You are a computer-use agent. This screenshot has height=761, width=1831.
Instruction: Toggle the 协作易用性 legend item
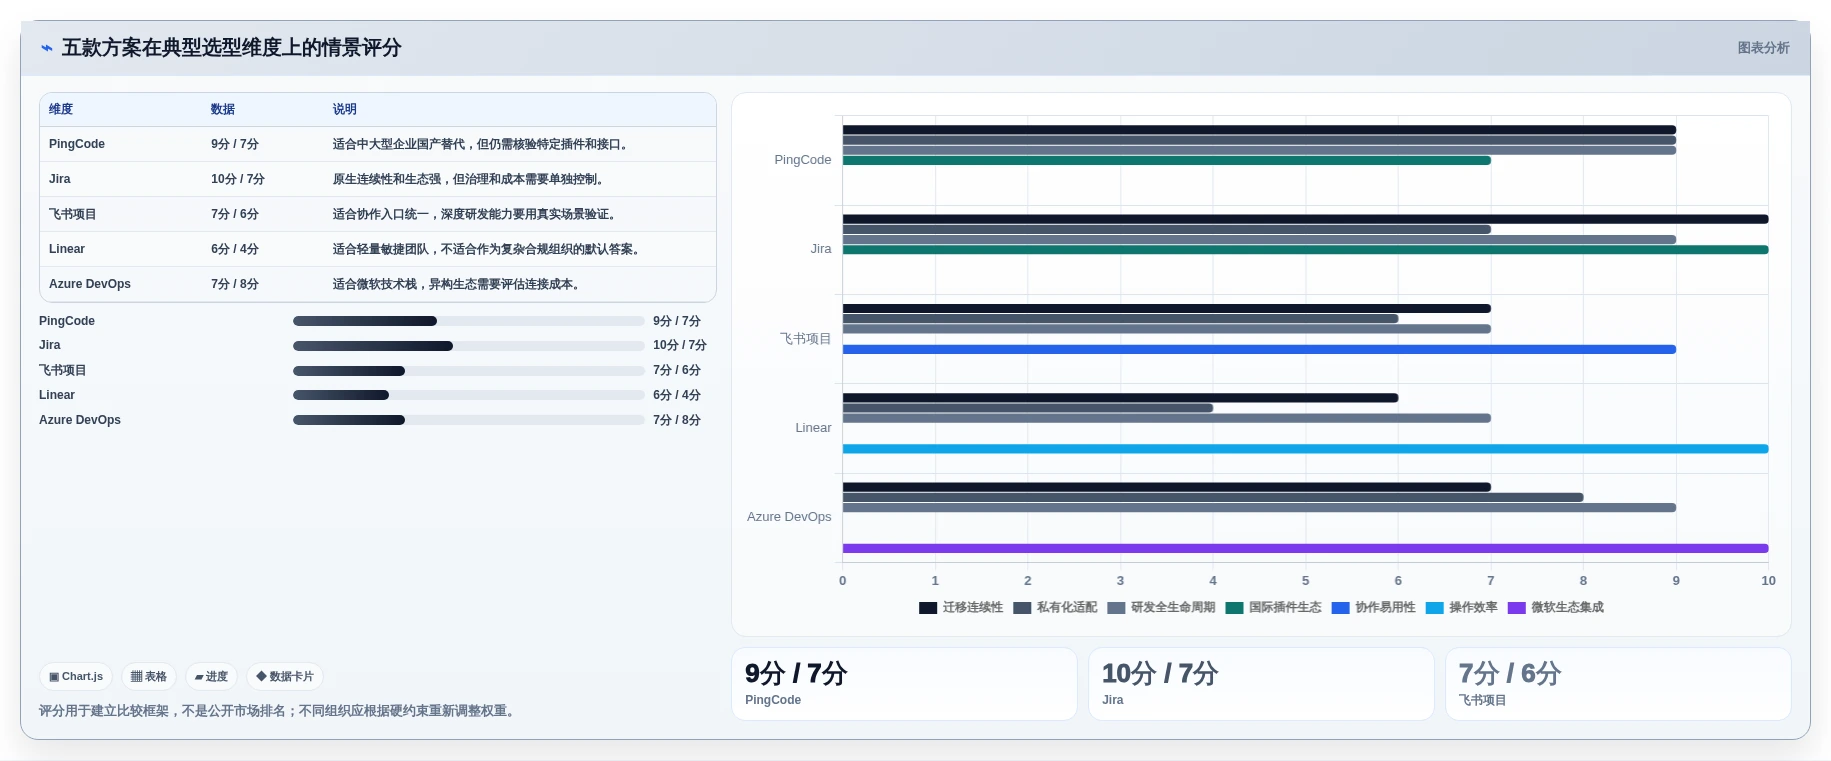click(1373, 608)
